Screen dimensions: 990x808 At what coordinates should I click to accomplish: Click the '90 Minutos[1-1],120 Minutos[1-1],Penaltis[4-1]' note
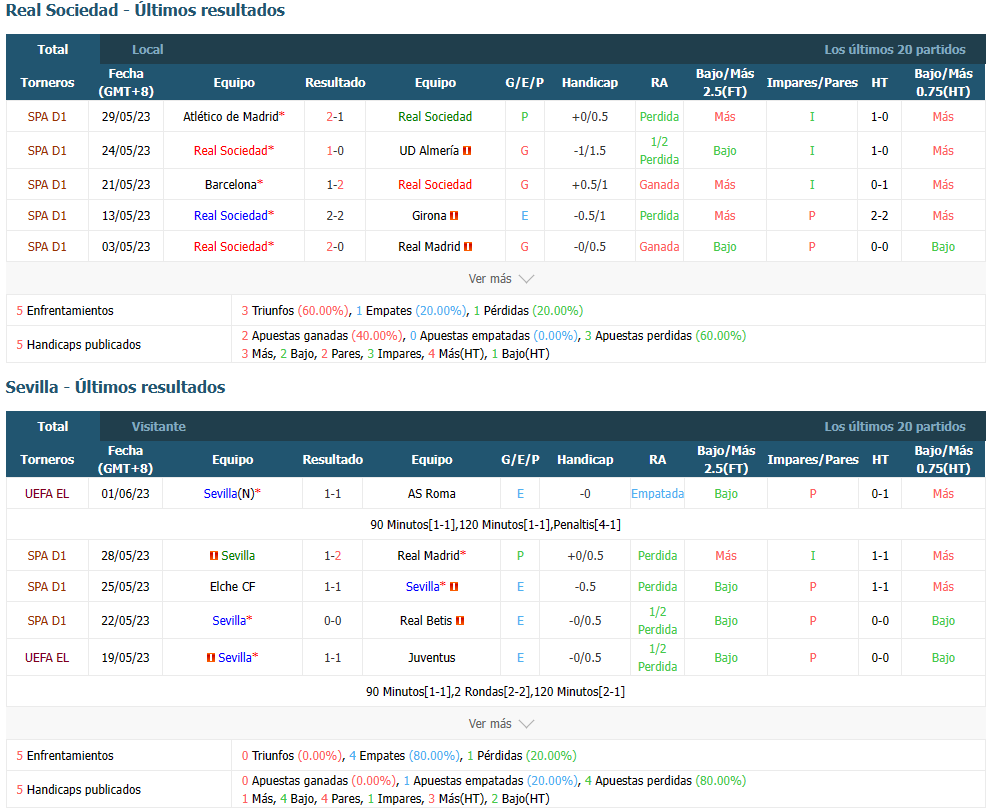pyautogui.click(x=496, y=525)
